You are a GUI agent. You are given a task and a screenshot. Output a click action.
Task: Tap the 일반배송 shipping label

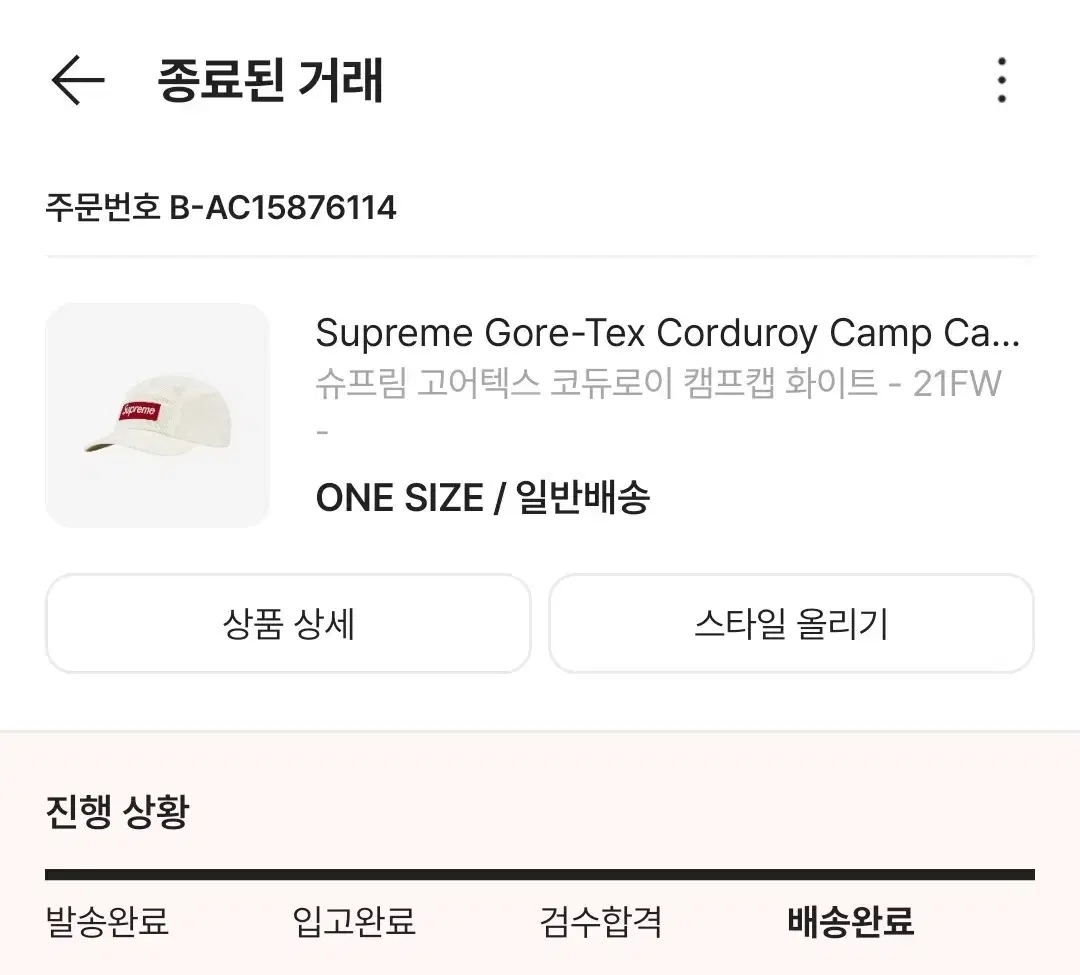(x=583, y=497)
